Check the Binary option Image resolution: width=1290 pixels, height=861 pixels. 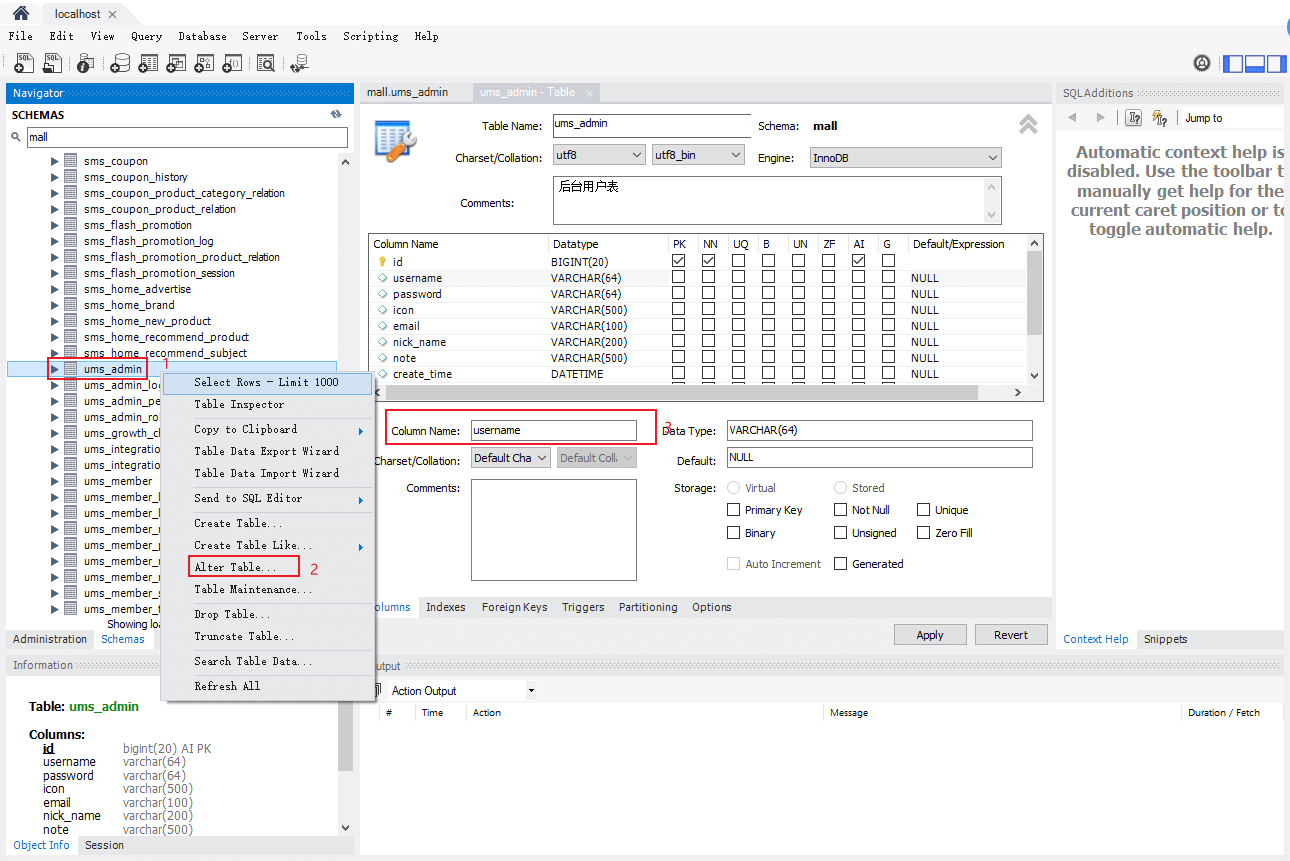click(734, 533)
